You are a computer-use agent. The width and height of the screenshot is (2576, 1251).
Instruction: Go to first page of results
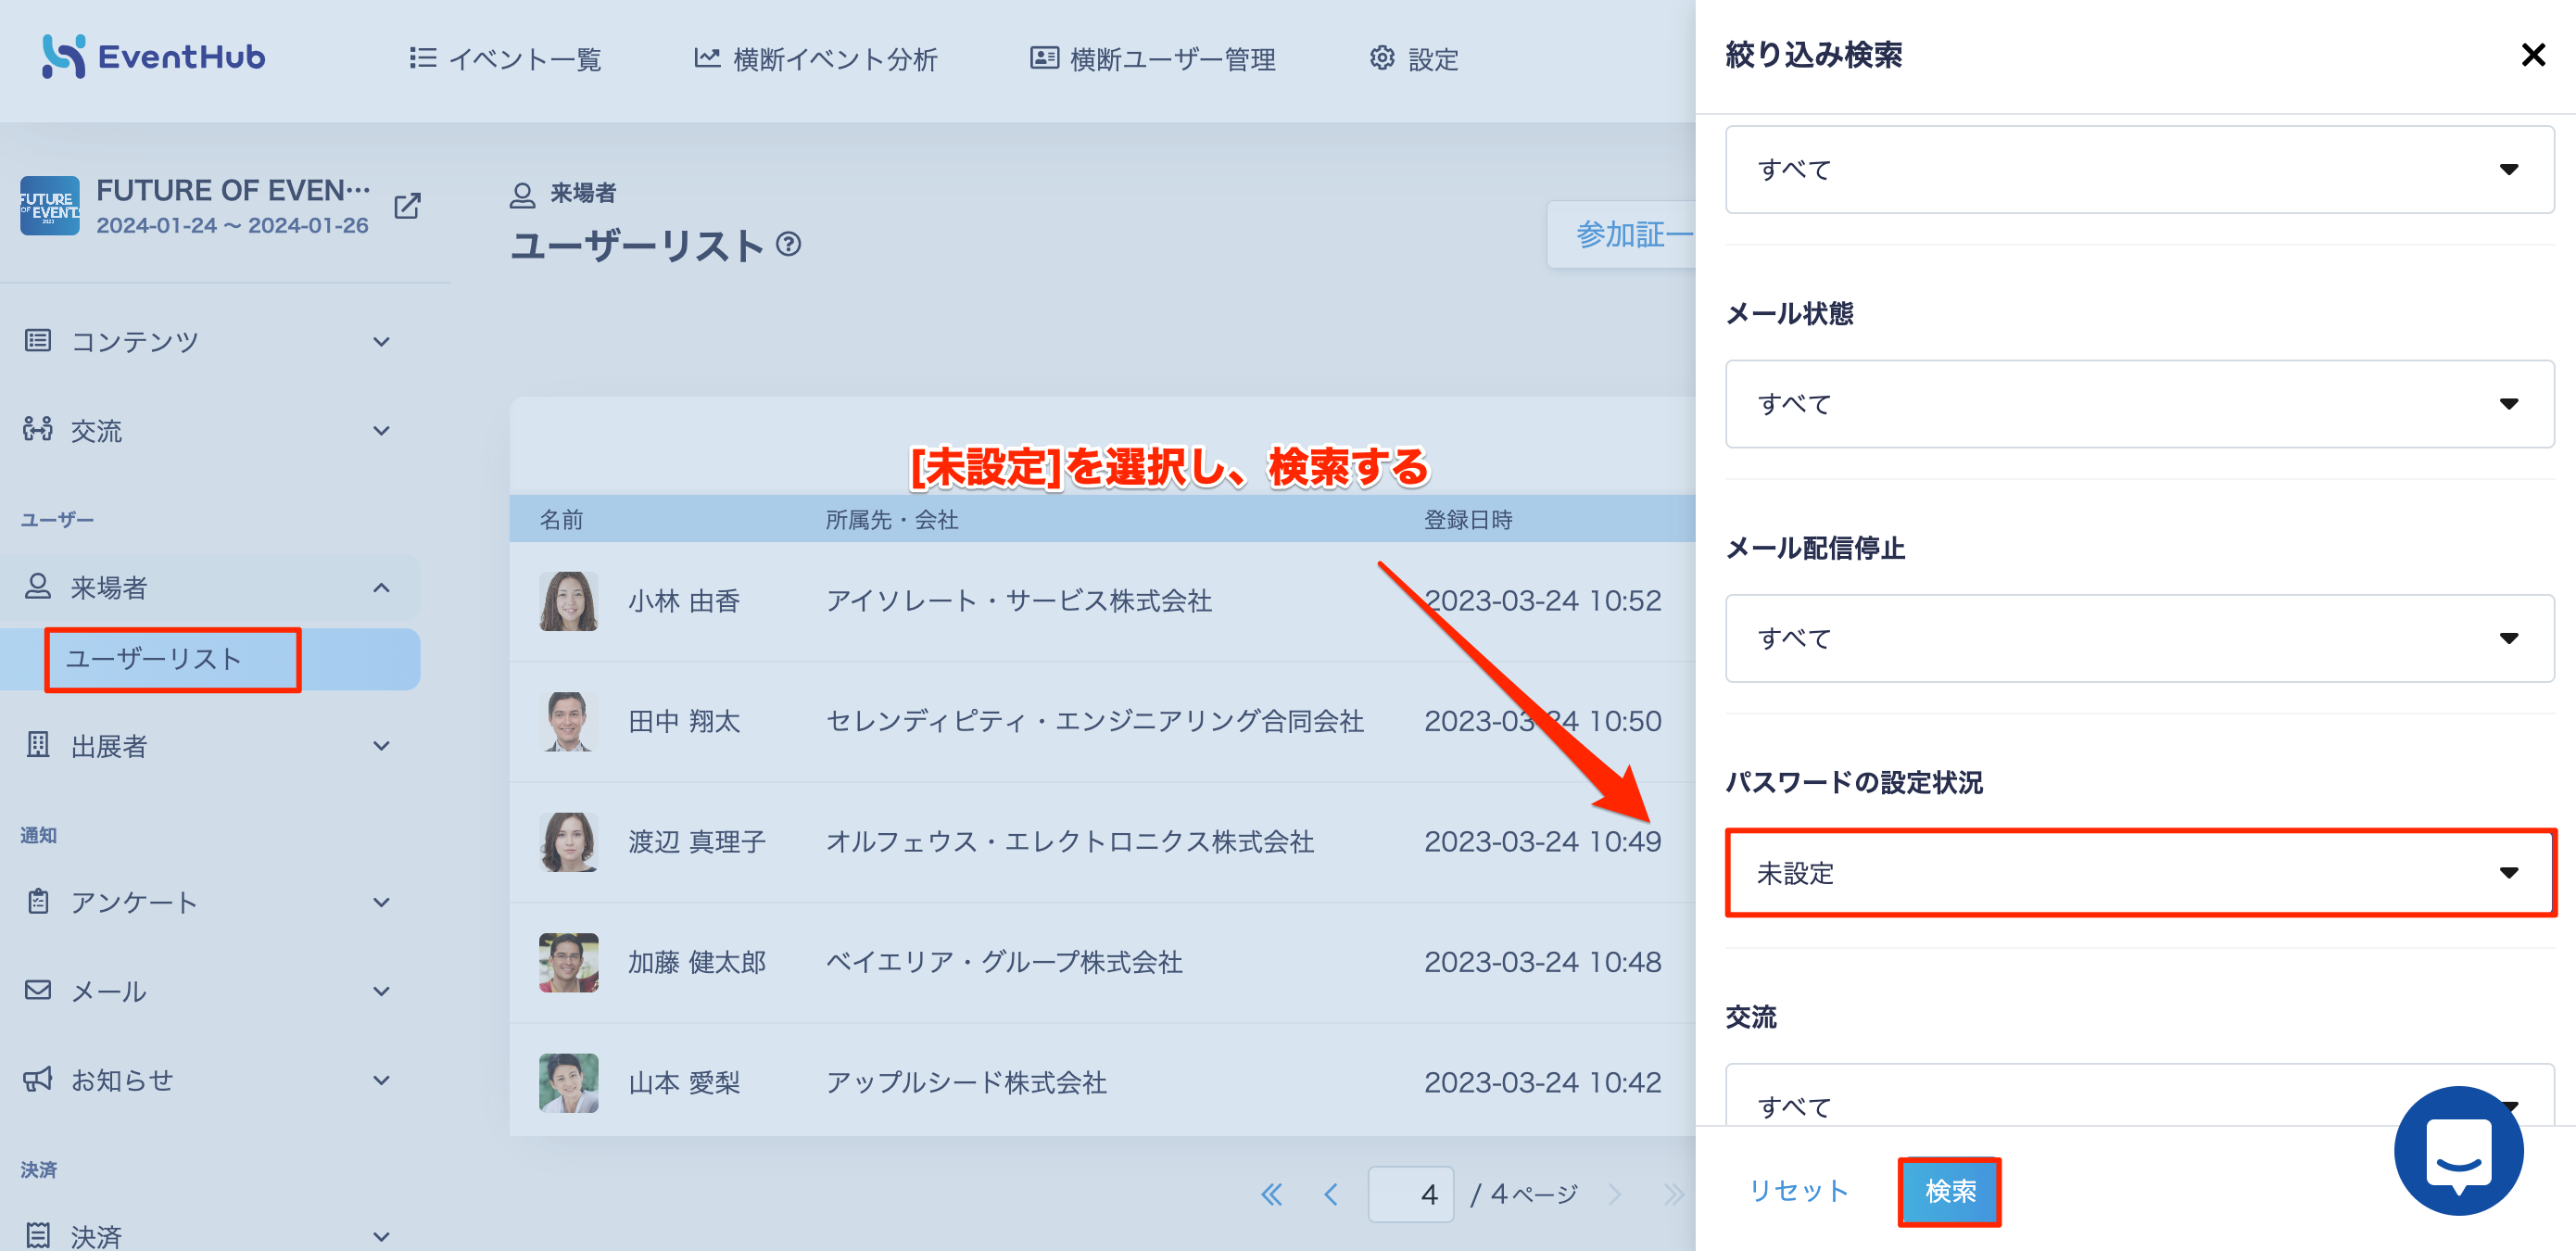point(1271,1194)
